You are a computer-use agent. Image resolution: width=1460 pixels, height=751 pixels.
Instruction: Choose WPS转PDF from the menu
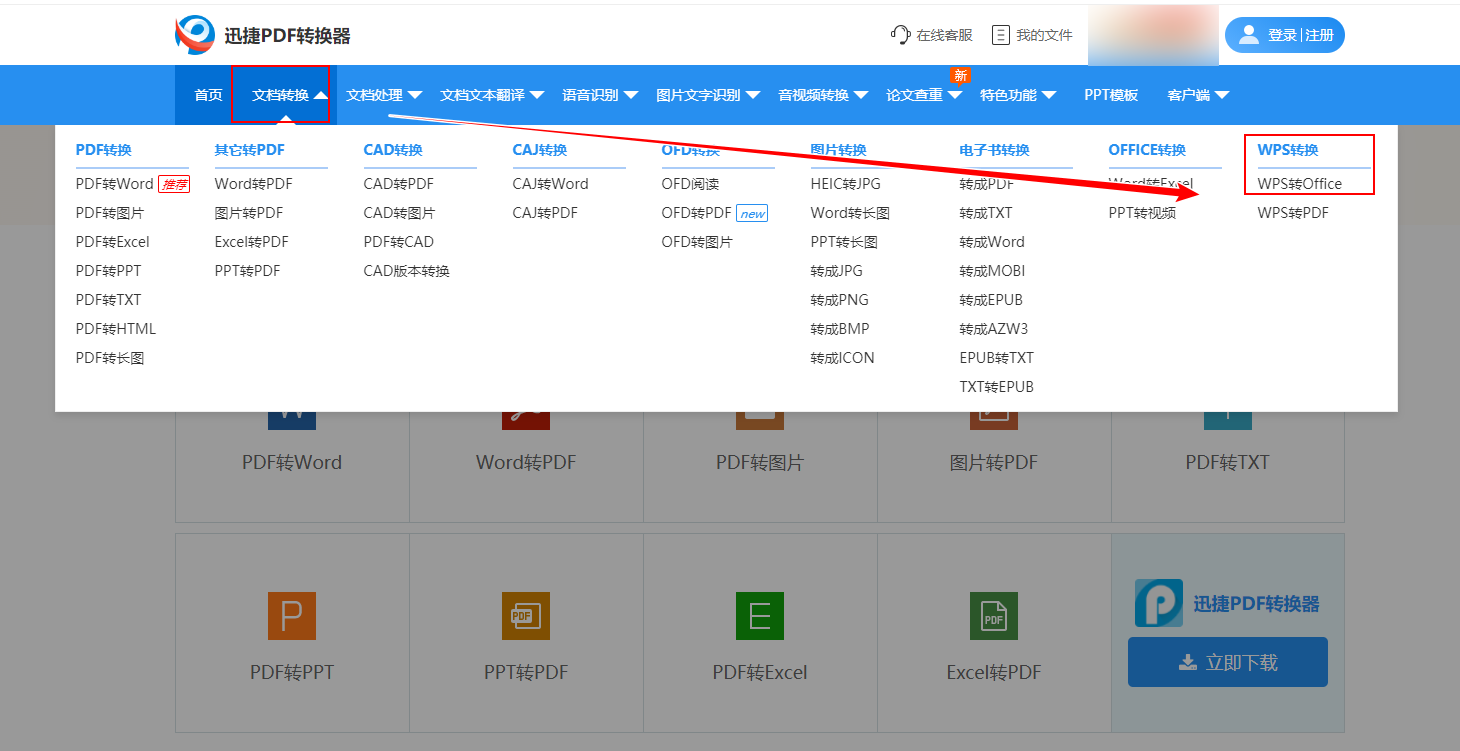(x=1293, y=213)
